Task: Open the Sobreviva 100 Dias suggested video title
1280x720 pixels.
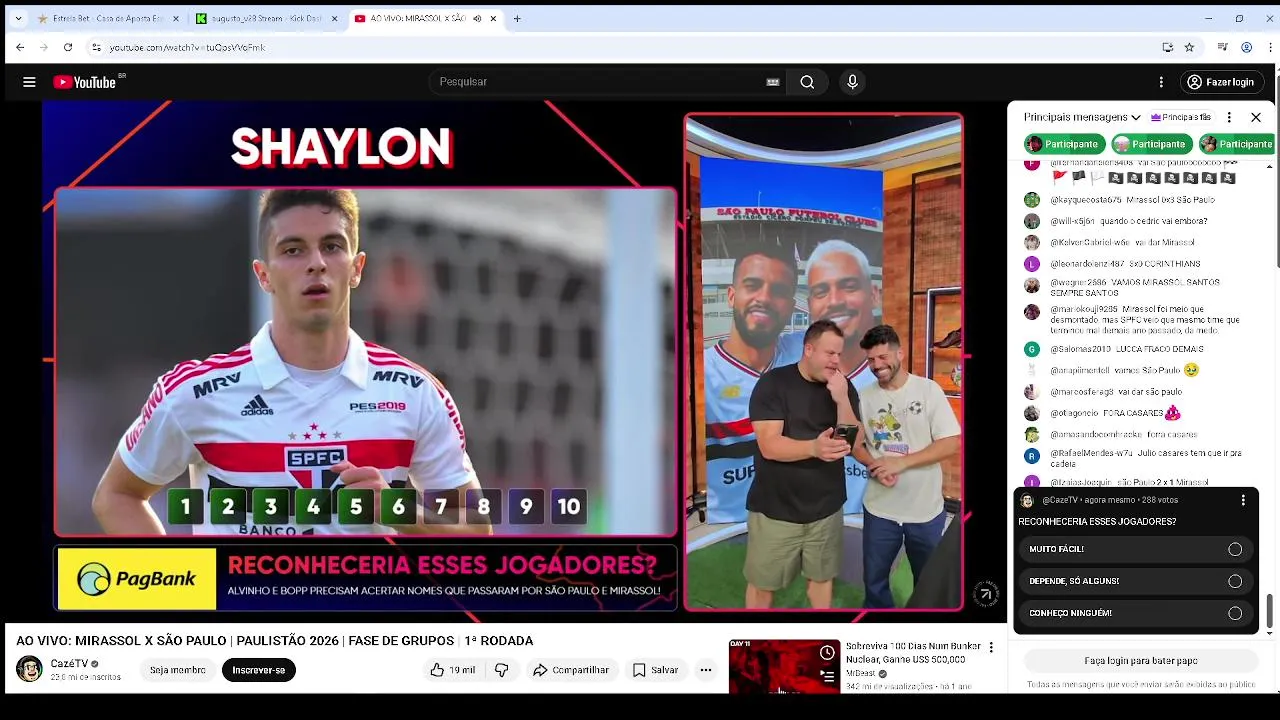Action: pyautogui.click(x=913, y=652)
